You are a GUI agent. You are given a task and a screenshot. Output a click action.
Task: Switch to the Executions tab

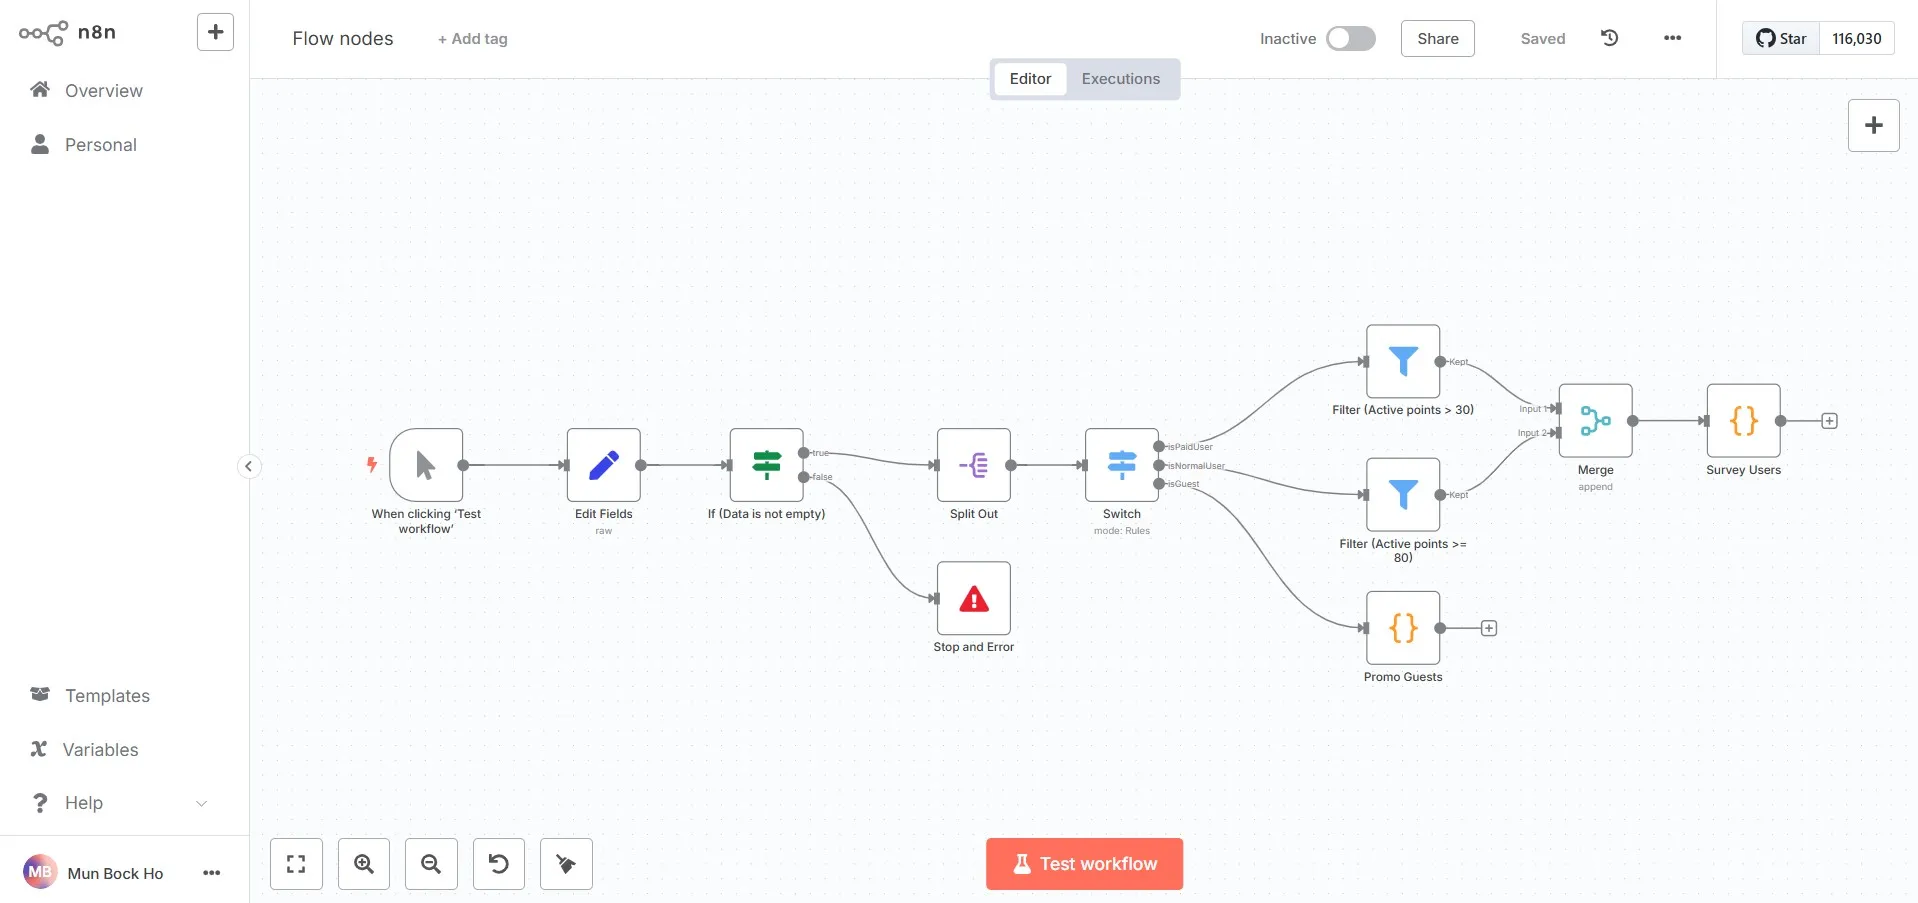pyautogui.click(x=1120, y=79)
